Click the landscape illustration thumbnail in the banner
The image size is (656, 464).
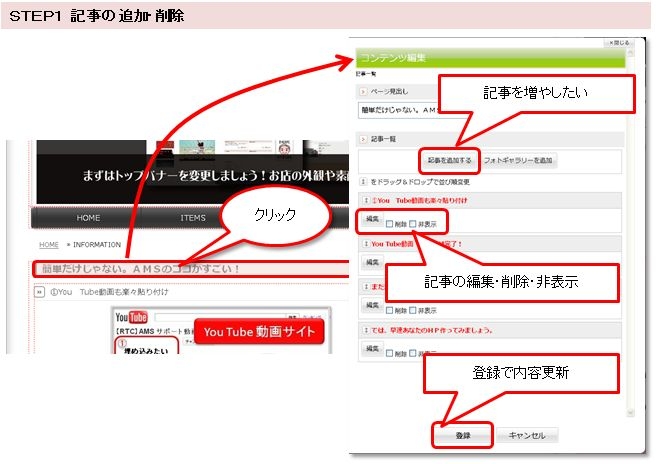point(197,149)
